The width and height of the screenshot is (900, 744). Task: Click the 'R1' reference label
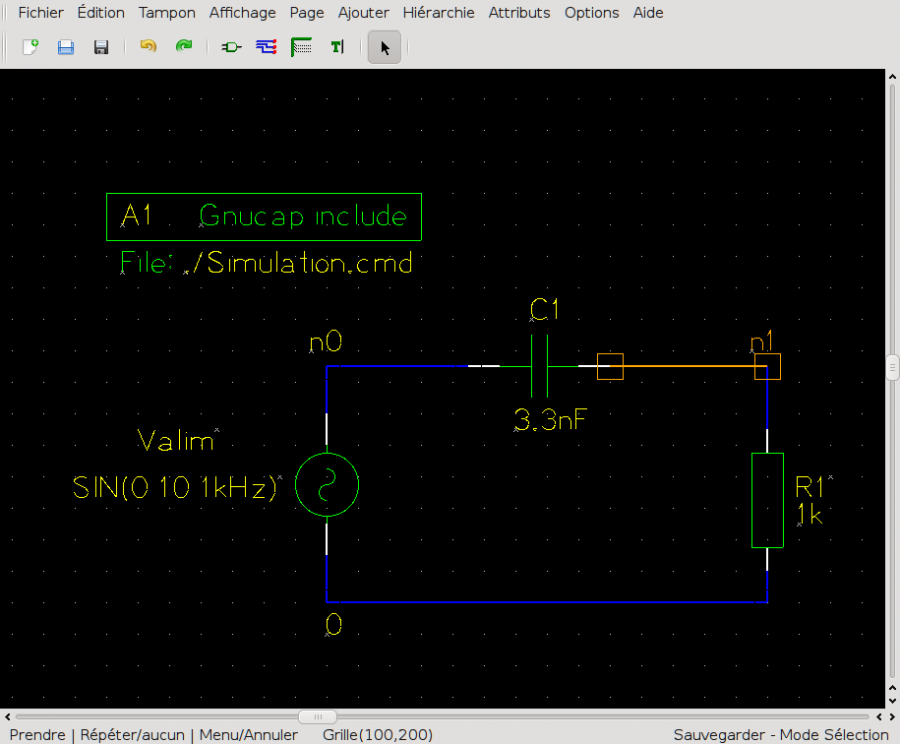coord(809,488)
